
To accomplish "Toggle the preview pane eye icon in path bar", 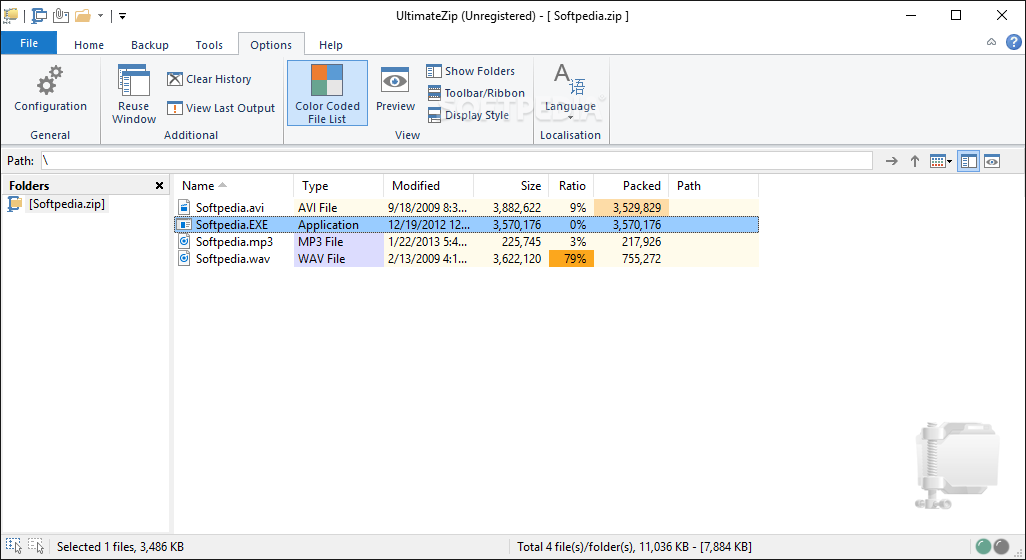I will click(992, 161).
